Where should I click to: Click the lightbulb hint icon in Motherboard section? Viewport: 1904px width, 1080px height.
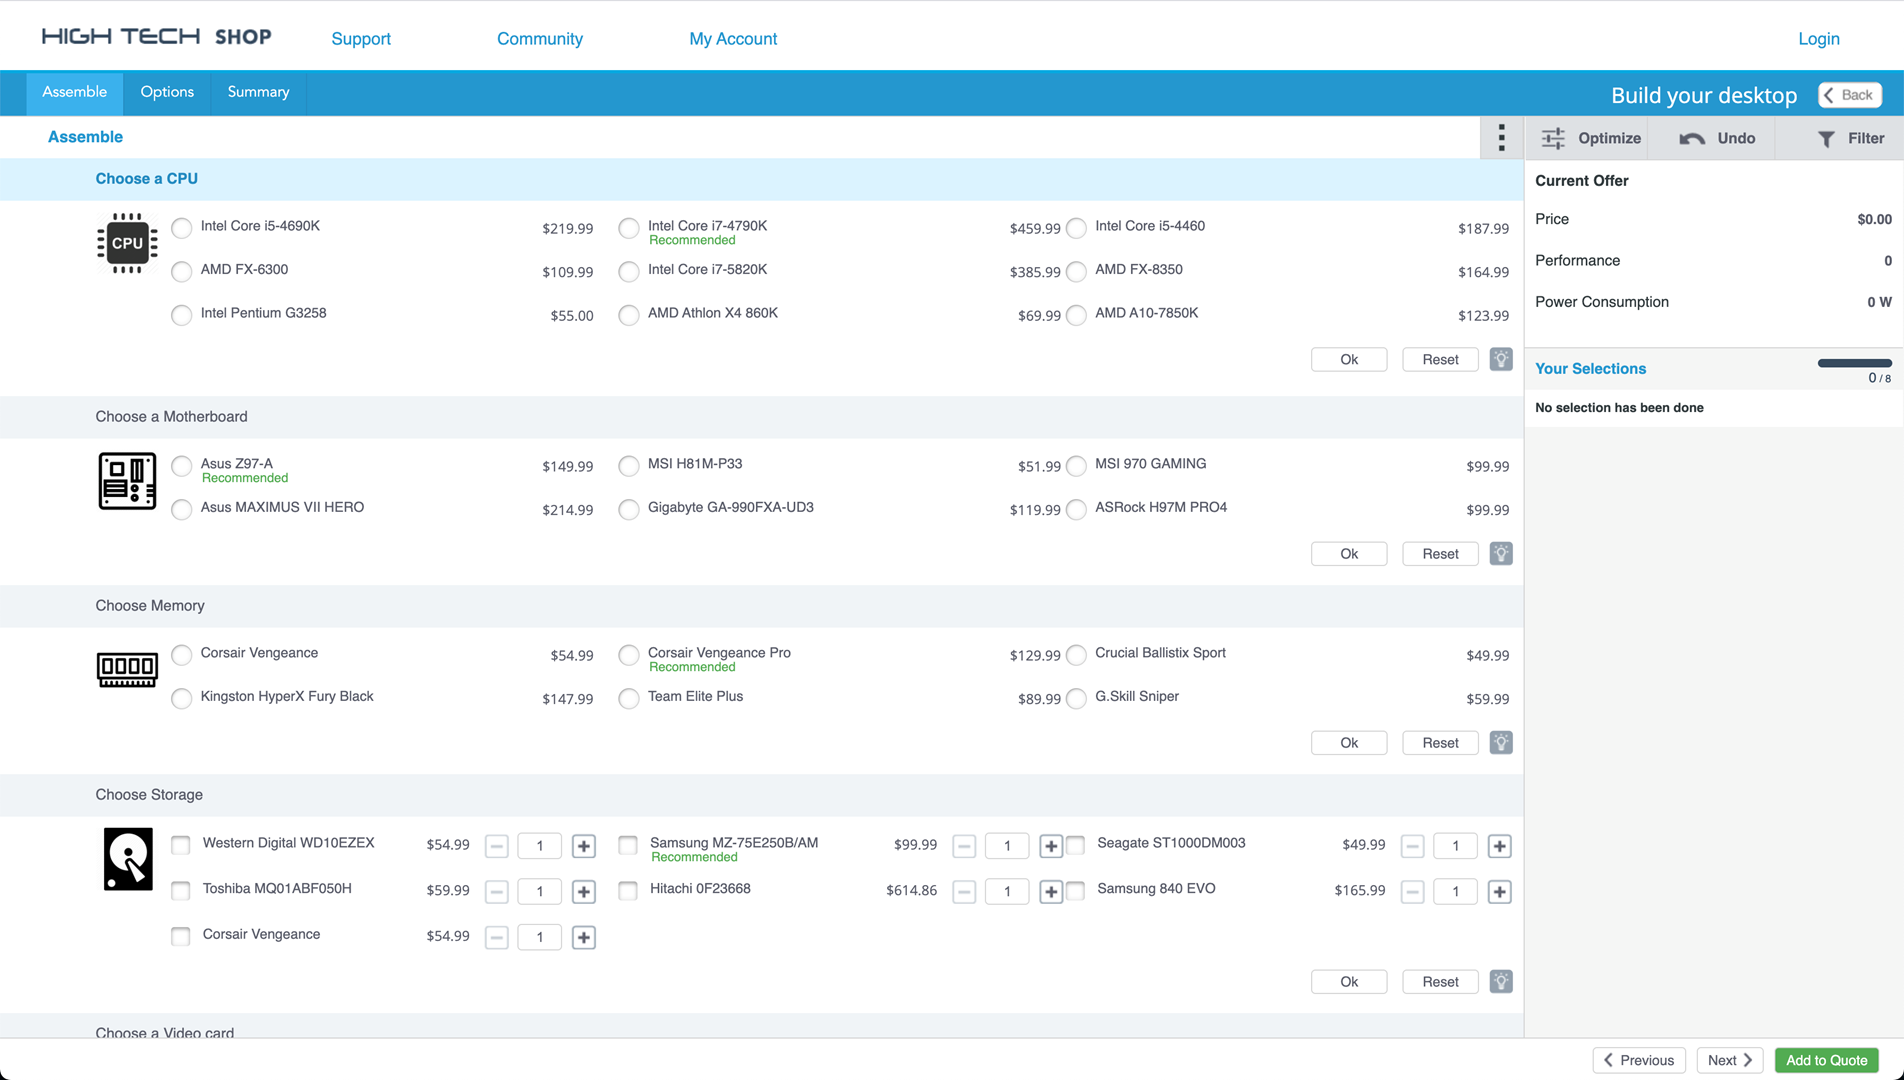[x=1501, y=553]
